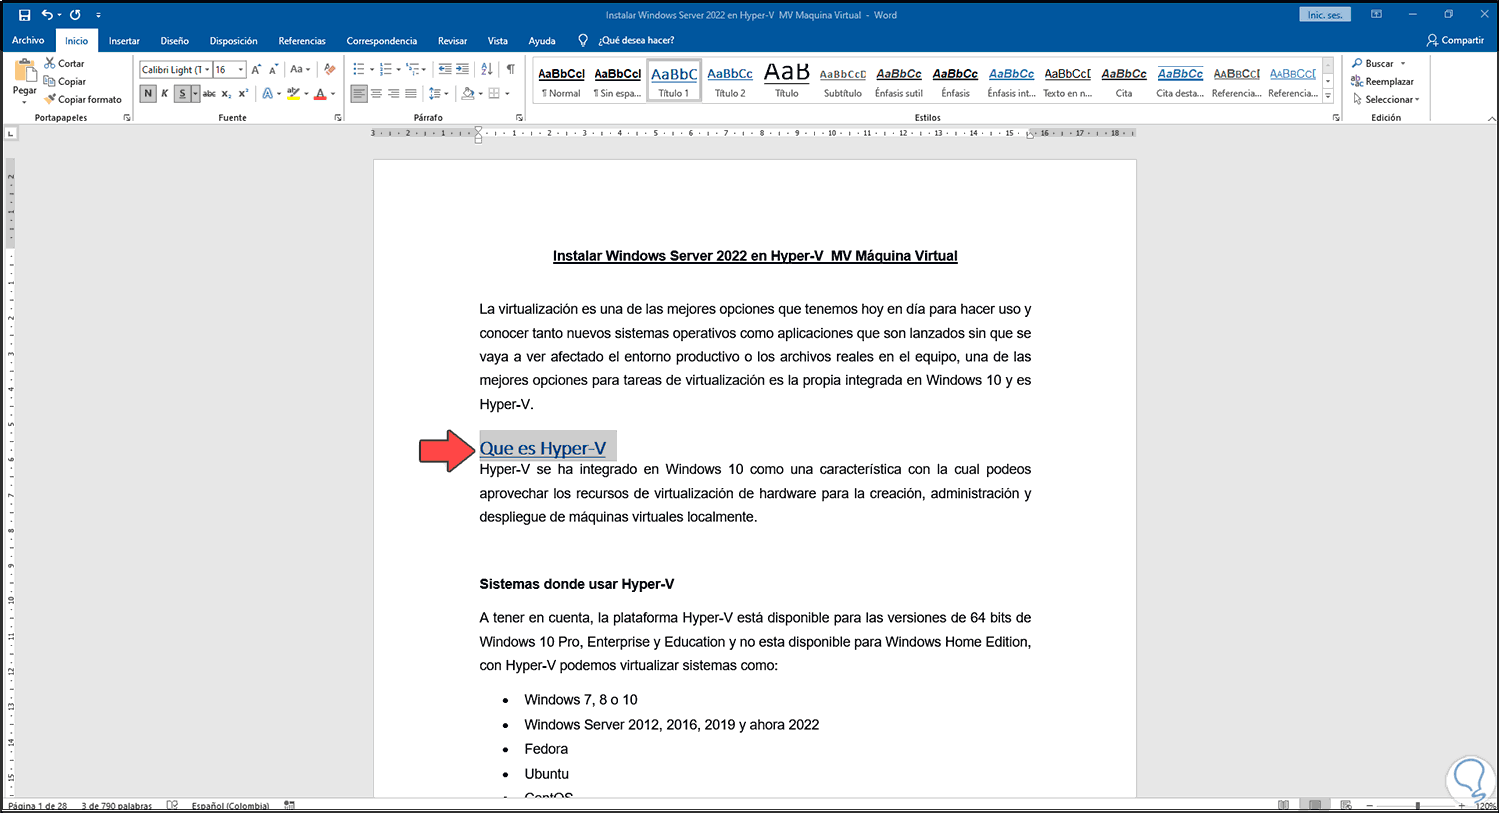
Task: Click the Español (Colombia) language indicator
Action: pyautogui.click(x=230, y=806)
